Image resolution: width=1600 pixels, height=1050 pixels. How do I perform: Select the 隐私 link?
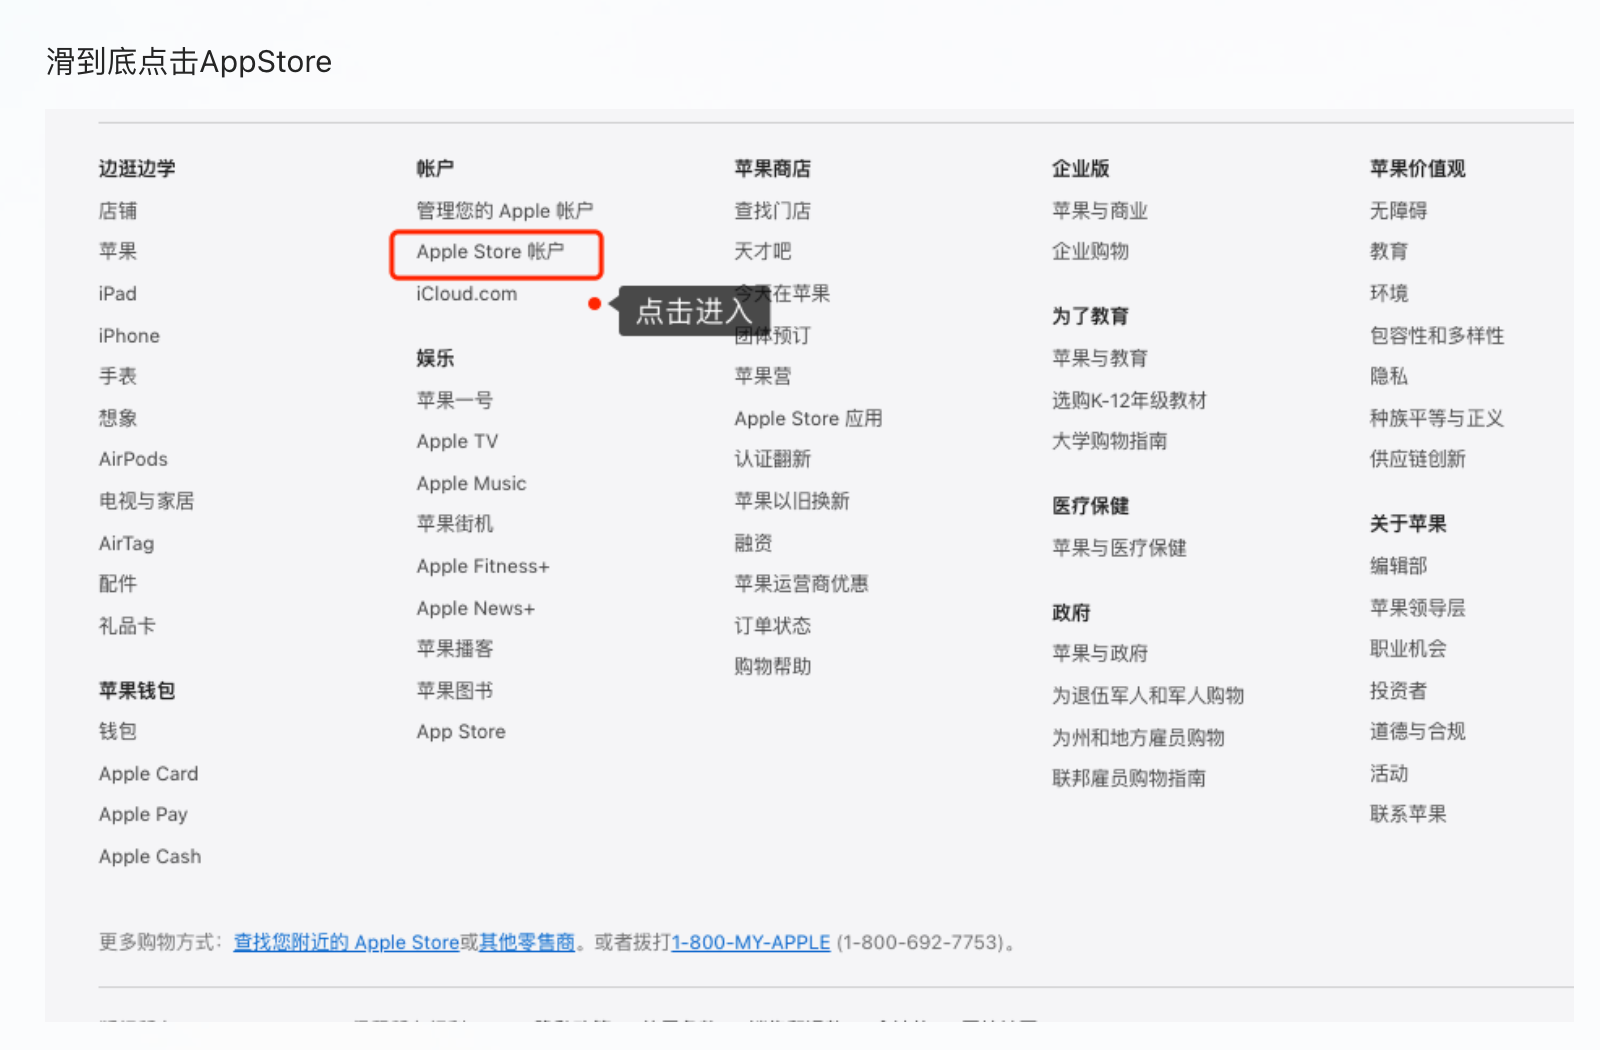(x=1389, y=377)
